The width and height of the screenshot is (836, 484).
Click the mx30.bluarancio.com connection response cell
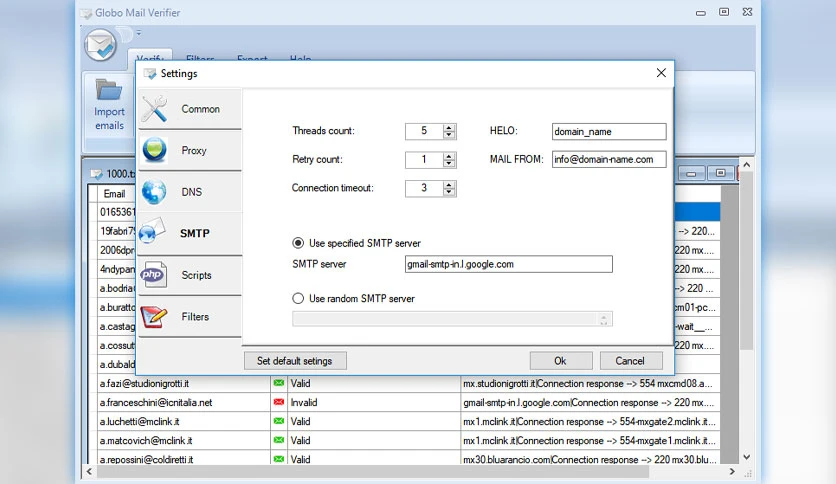tap(590, 459)
